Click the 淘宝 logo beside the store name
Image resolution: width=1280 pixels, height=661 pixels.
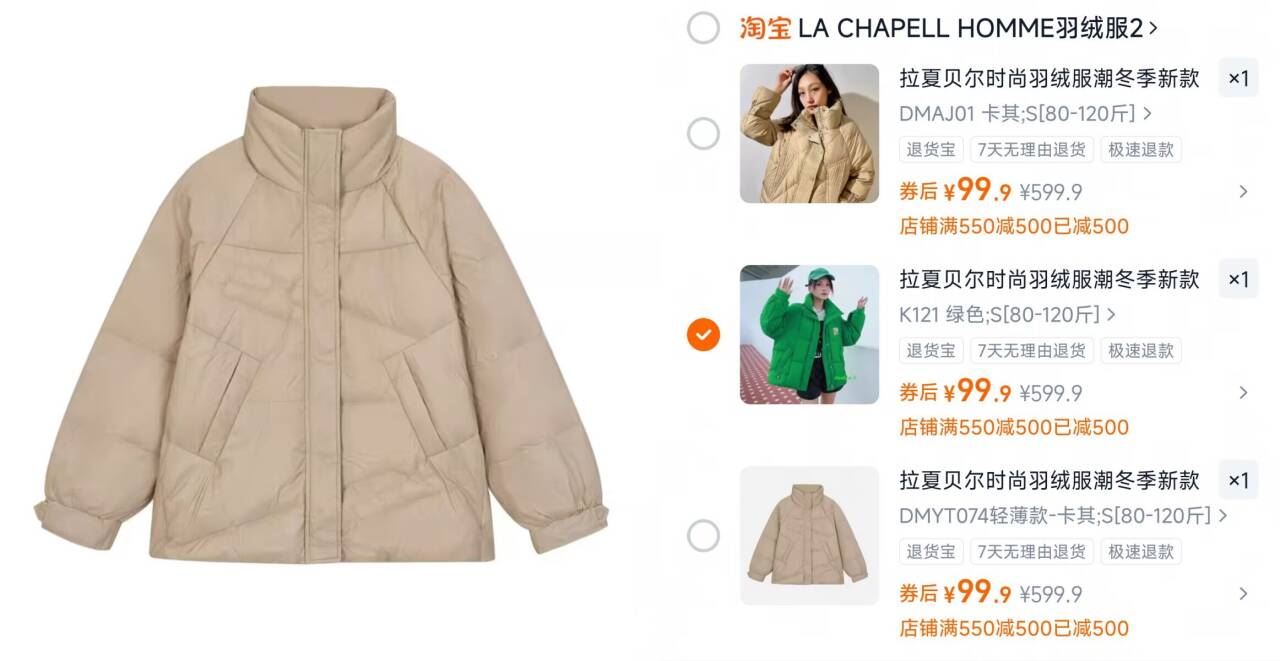765,29
